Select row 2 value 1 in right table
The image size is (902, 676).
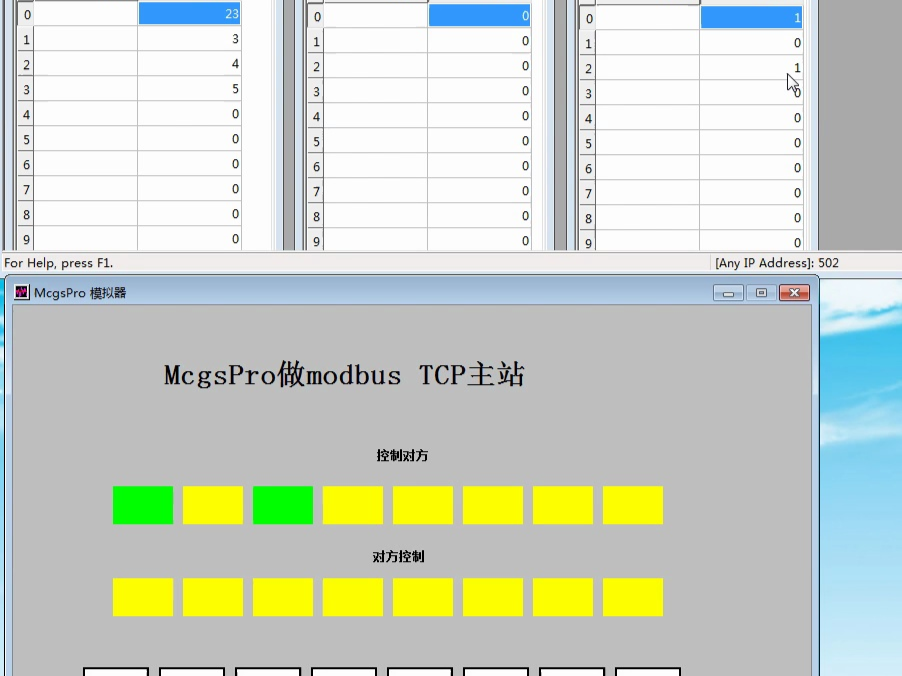click(751, 68)
